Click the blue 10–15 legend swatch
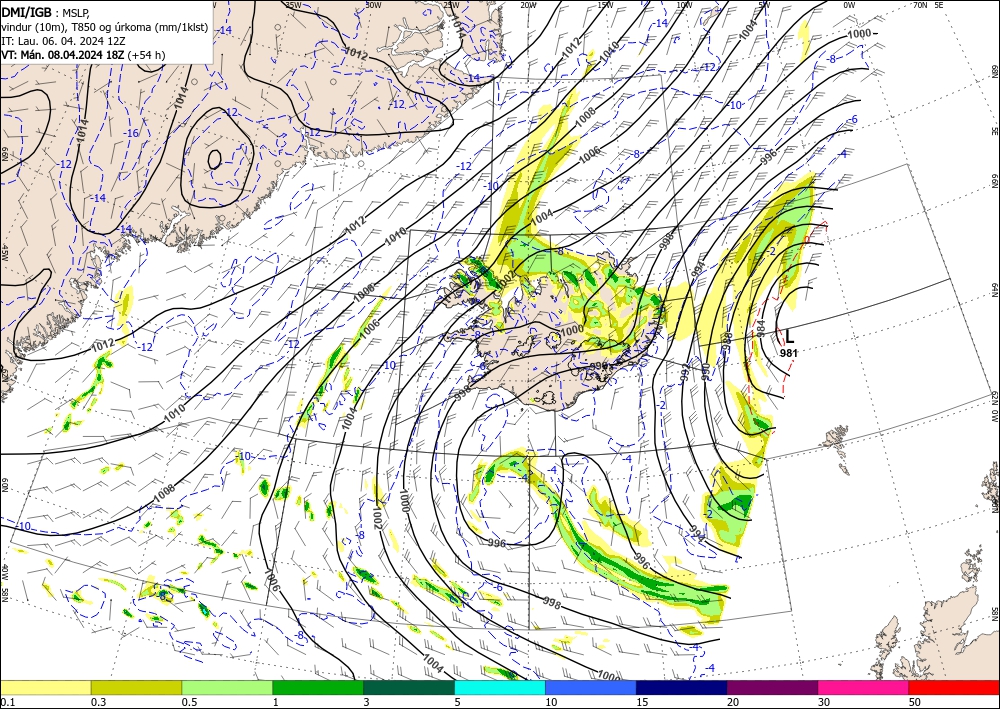 point(591,687)
